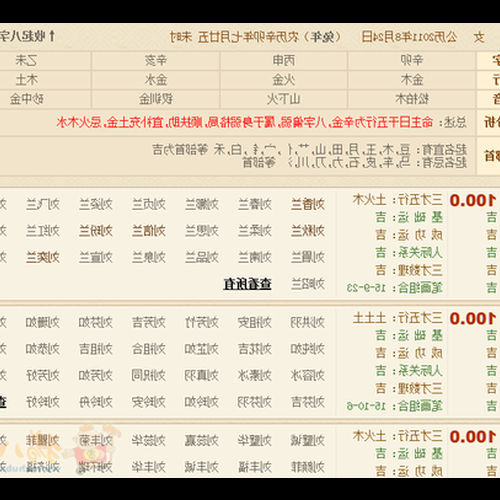Viewport: 500px width, 500px height.
Task: Open the name 刘芷如
Action: tap(202, 349)
